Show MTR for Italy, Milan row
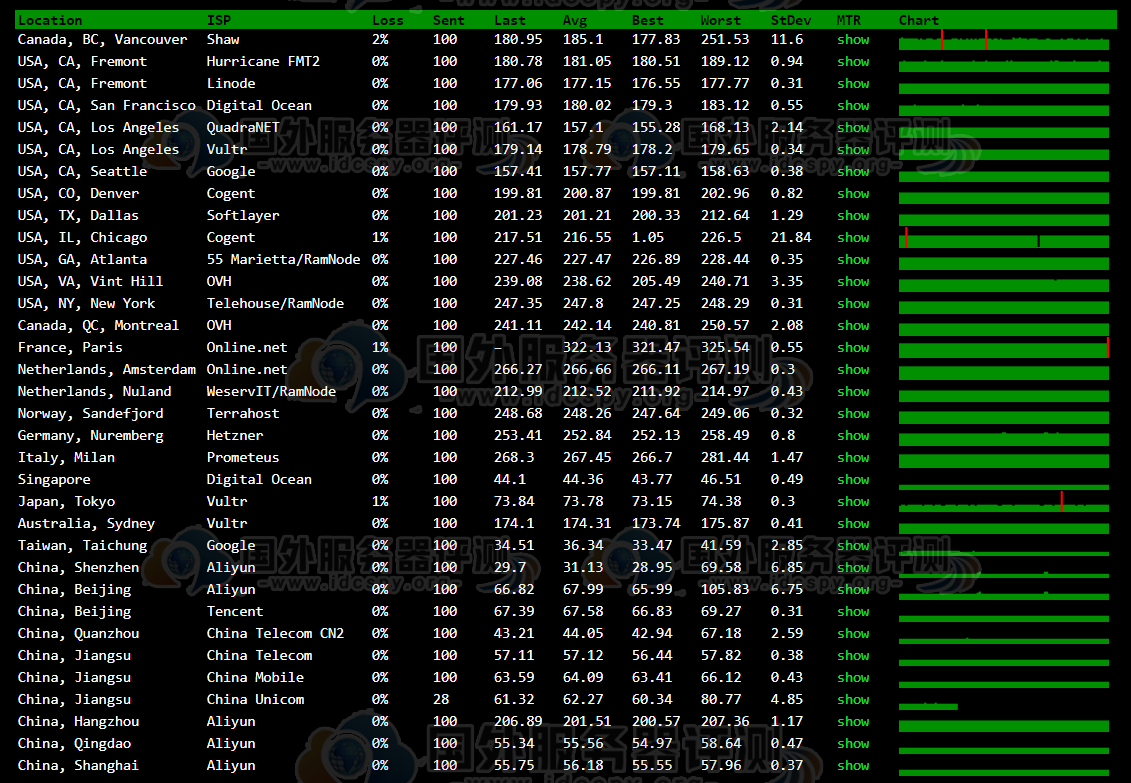Viewport: 1131px width, 783px height. click(853, 458)
